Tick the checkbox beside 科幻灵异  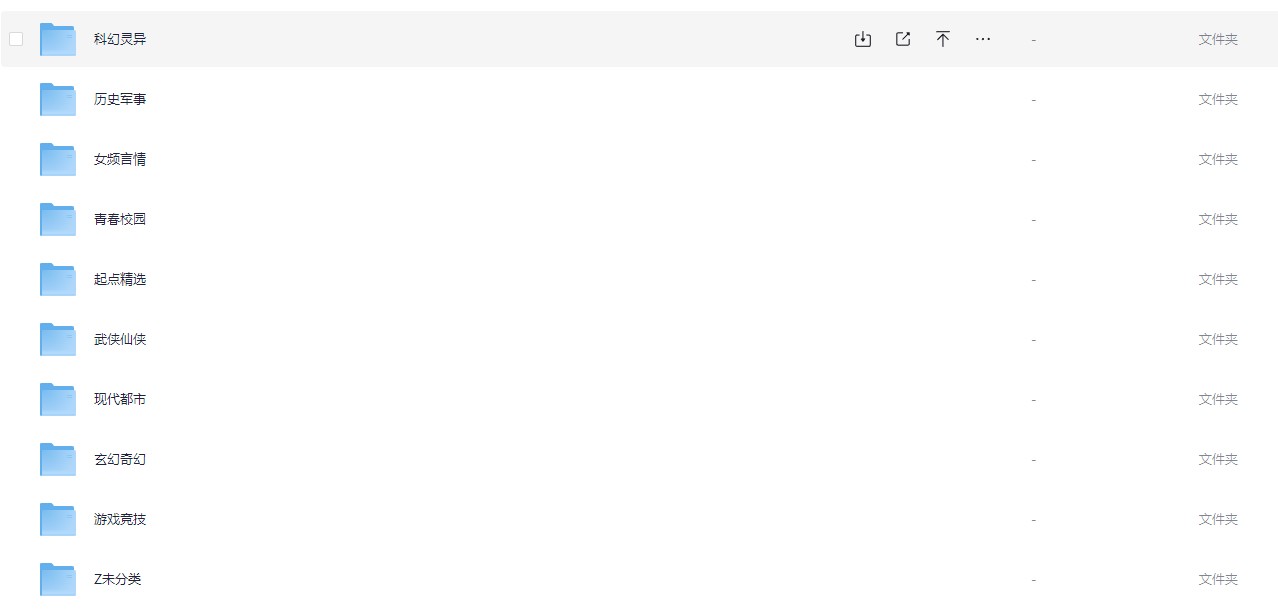point(16,39)
